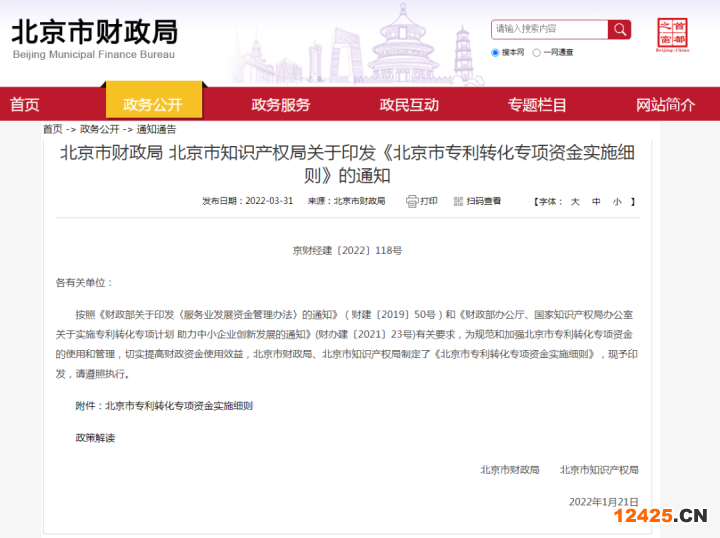
Task: Expand the 专题栏目 navigation menu
Action: pyautogui.click(x=537, y=105)
